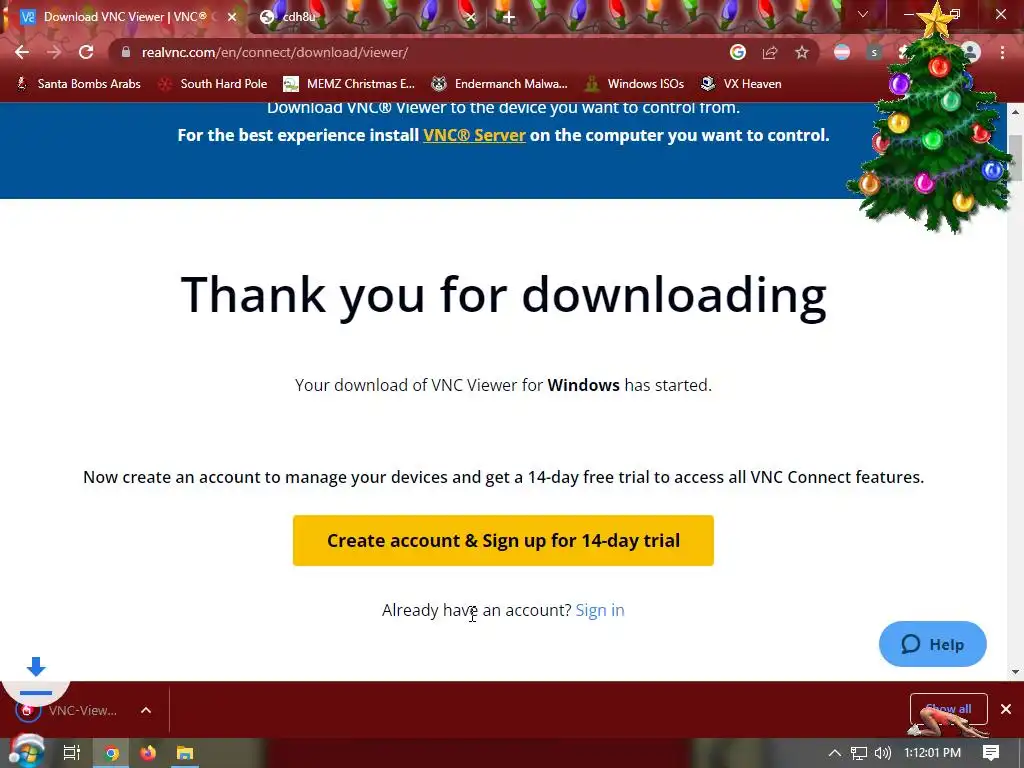Click the Sign in link
This screenshot has width=1024, height=768.
tap(600, 610)
